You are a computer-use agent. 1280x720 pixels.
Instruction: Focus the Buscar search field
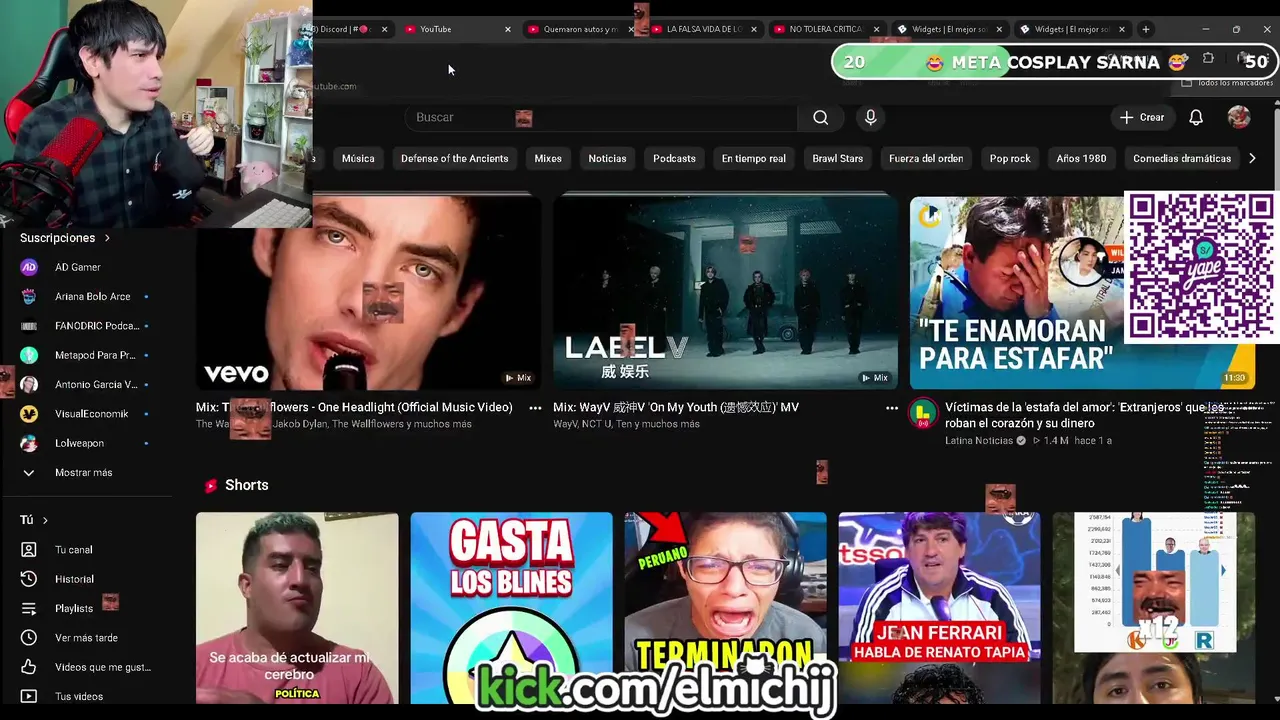tap(600, 118)
